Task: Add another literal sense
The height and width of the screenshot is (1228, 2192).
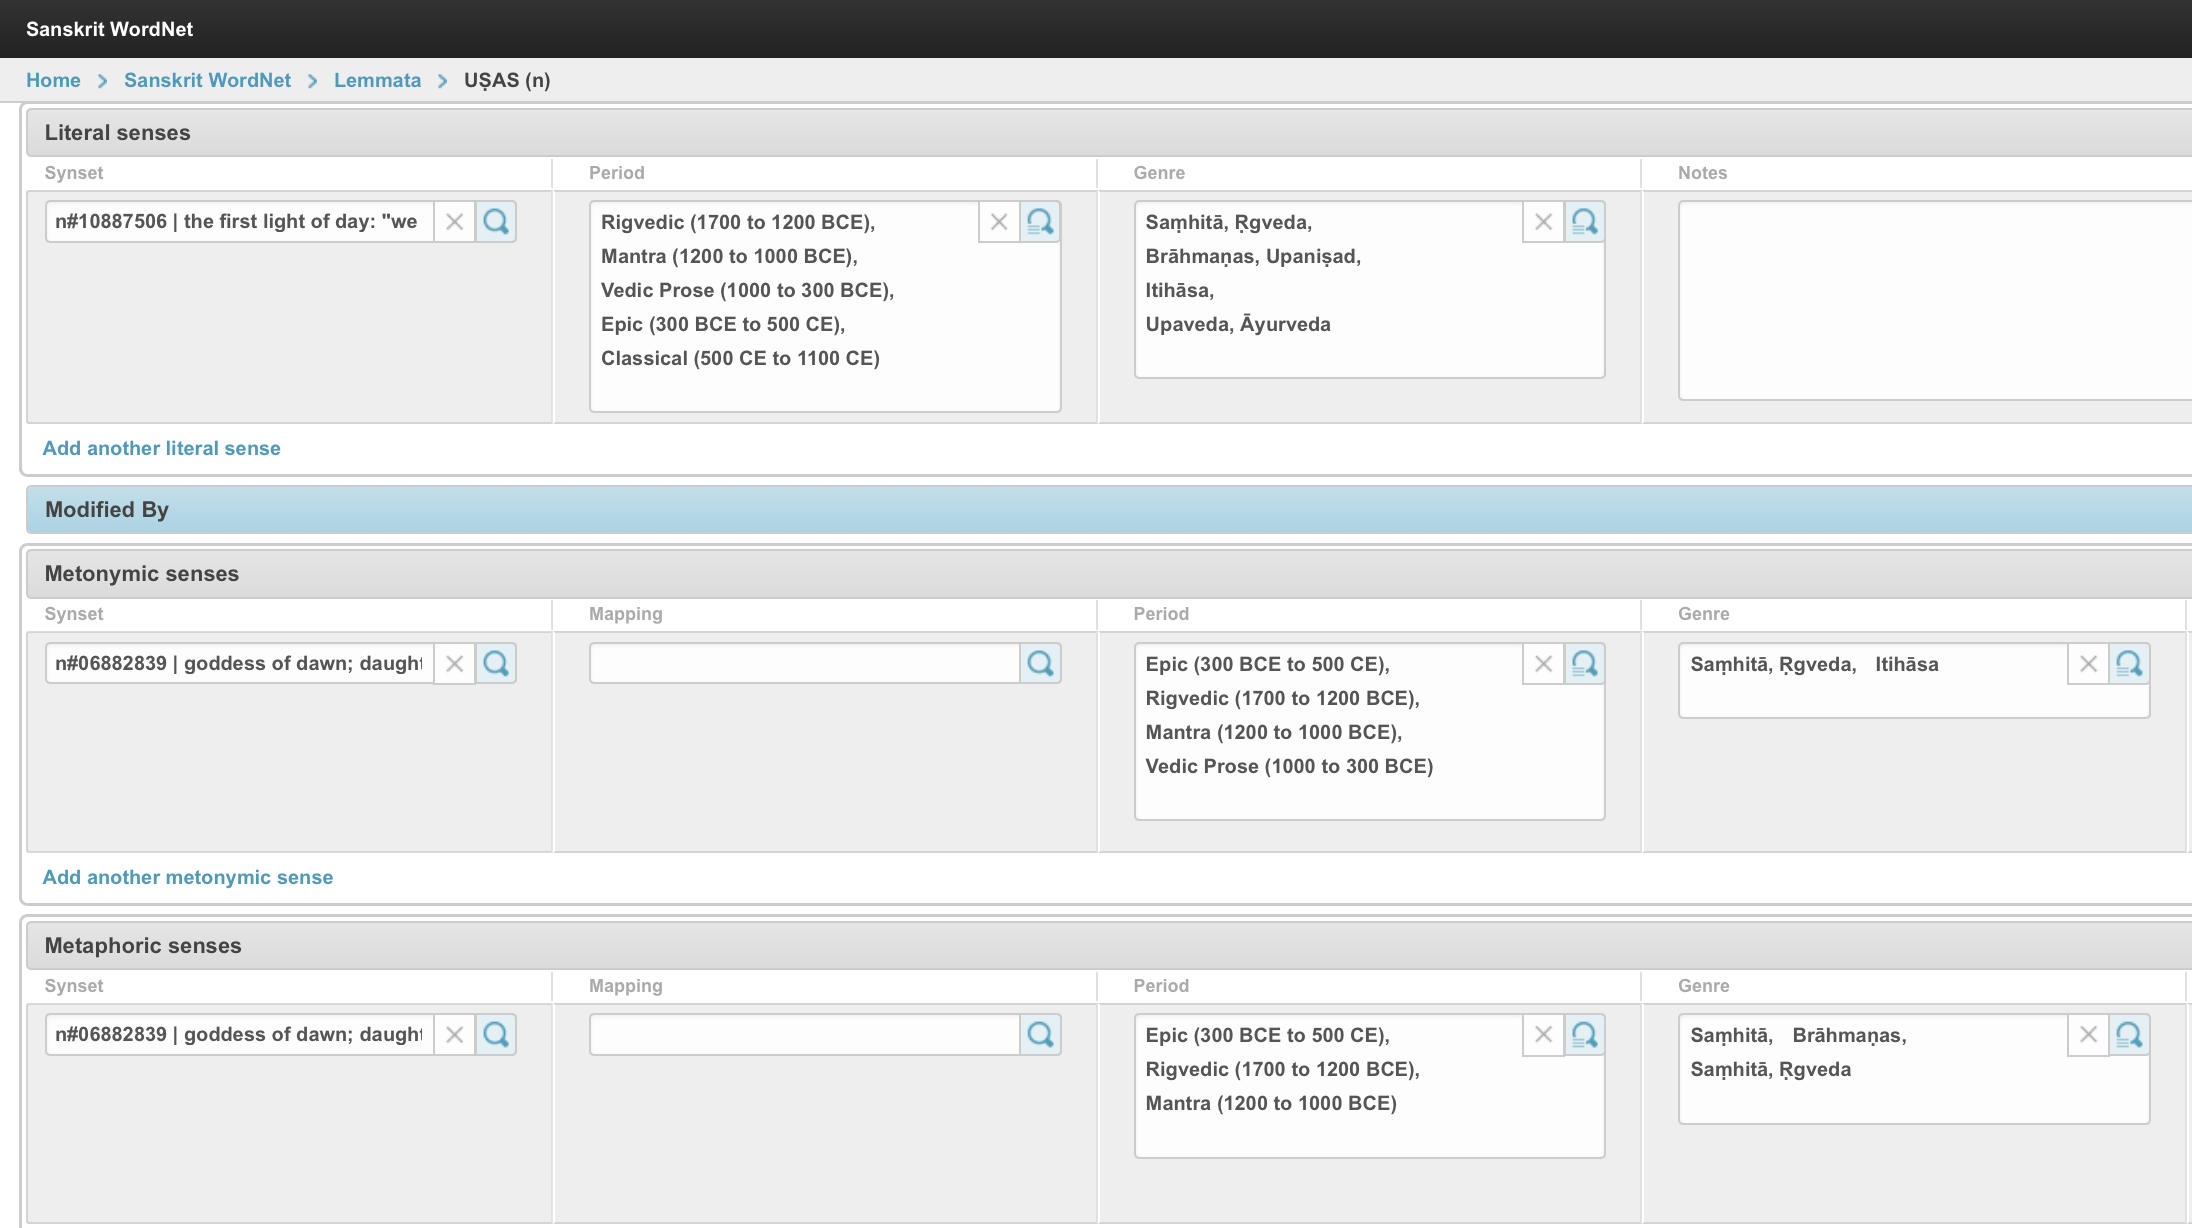Action: (x=161, y=448)
